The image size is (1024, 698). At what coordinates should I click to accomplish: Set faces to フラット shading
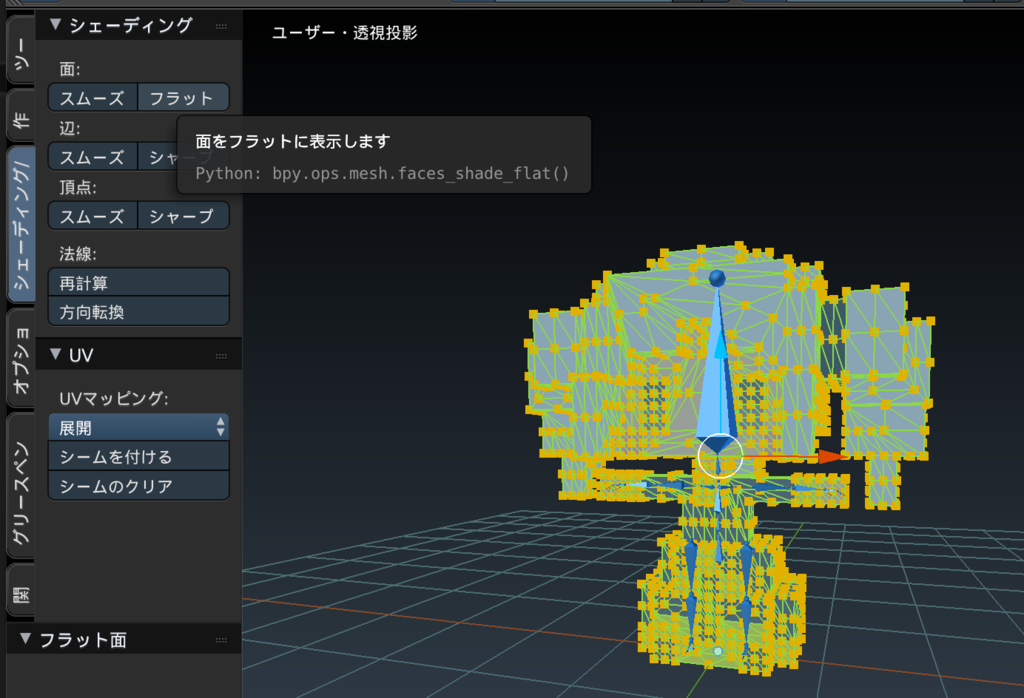pyautogui.click(x=184, y=97)
